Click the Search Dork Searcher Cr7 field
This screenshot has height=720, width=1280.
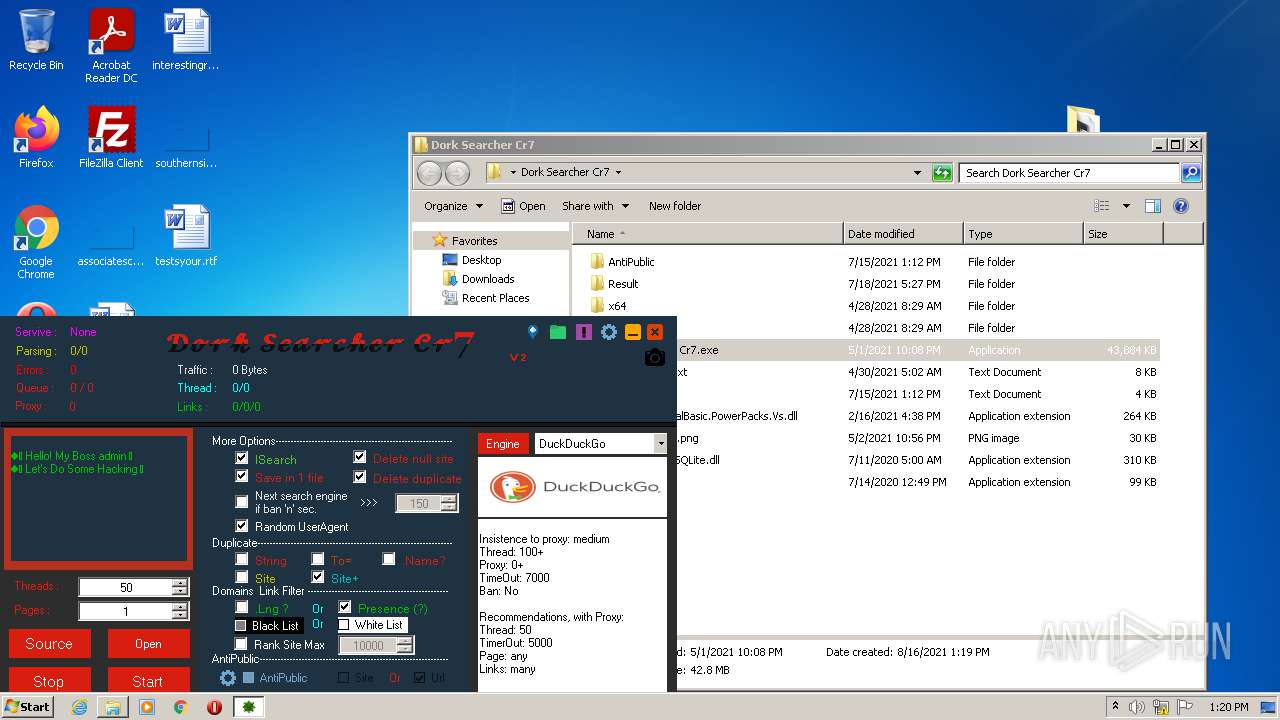(1069, 173)
